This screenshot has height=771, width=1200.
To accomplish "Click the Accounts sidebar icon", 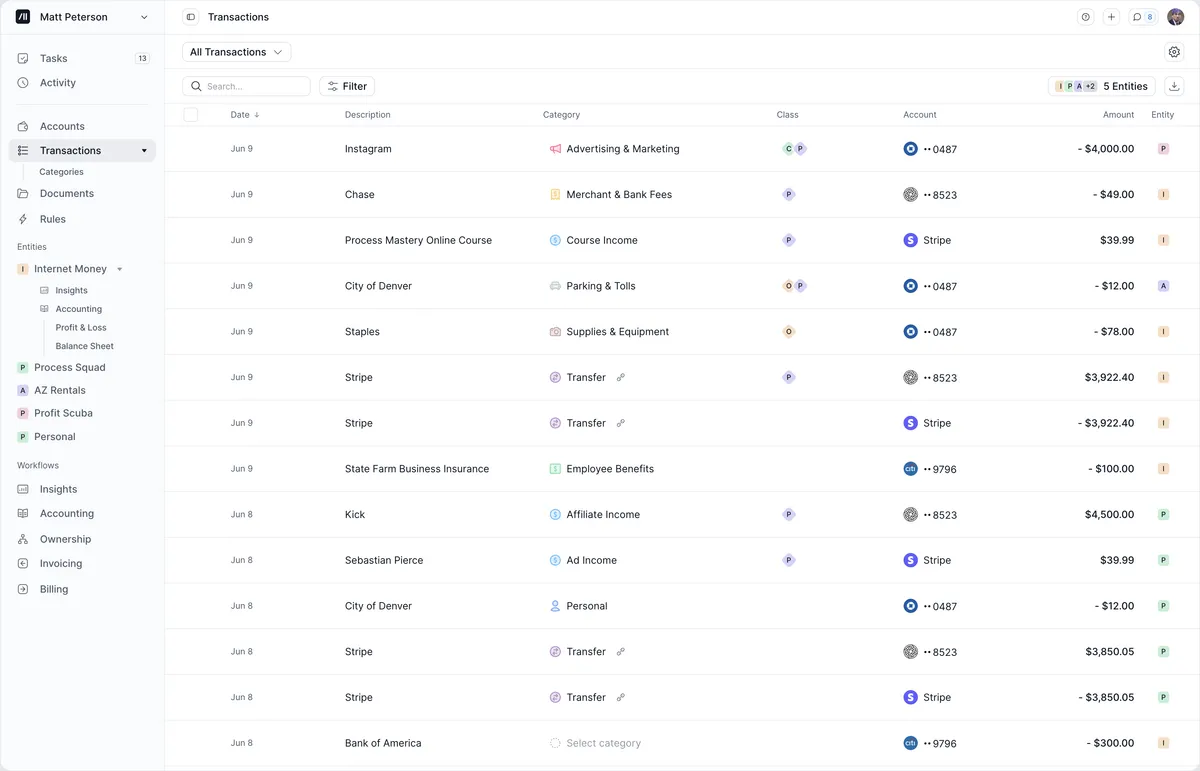I will [23, 126].
